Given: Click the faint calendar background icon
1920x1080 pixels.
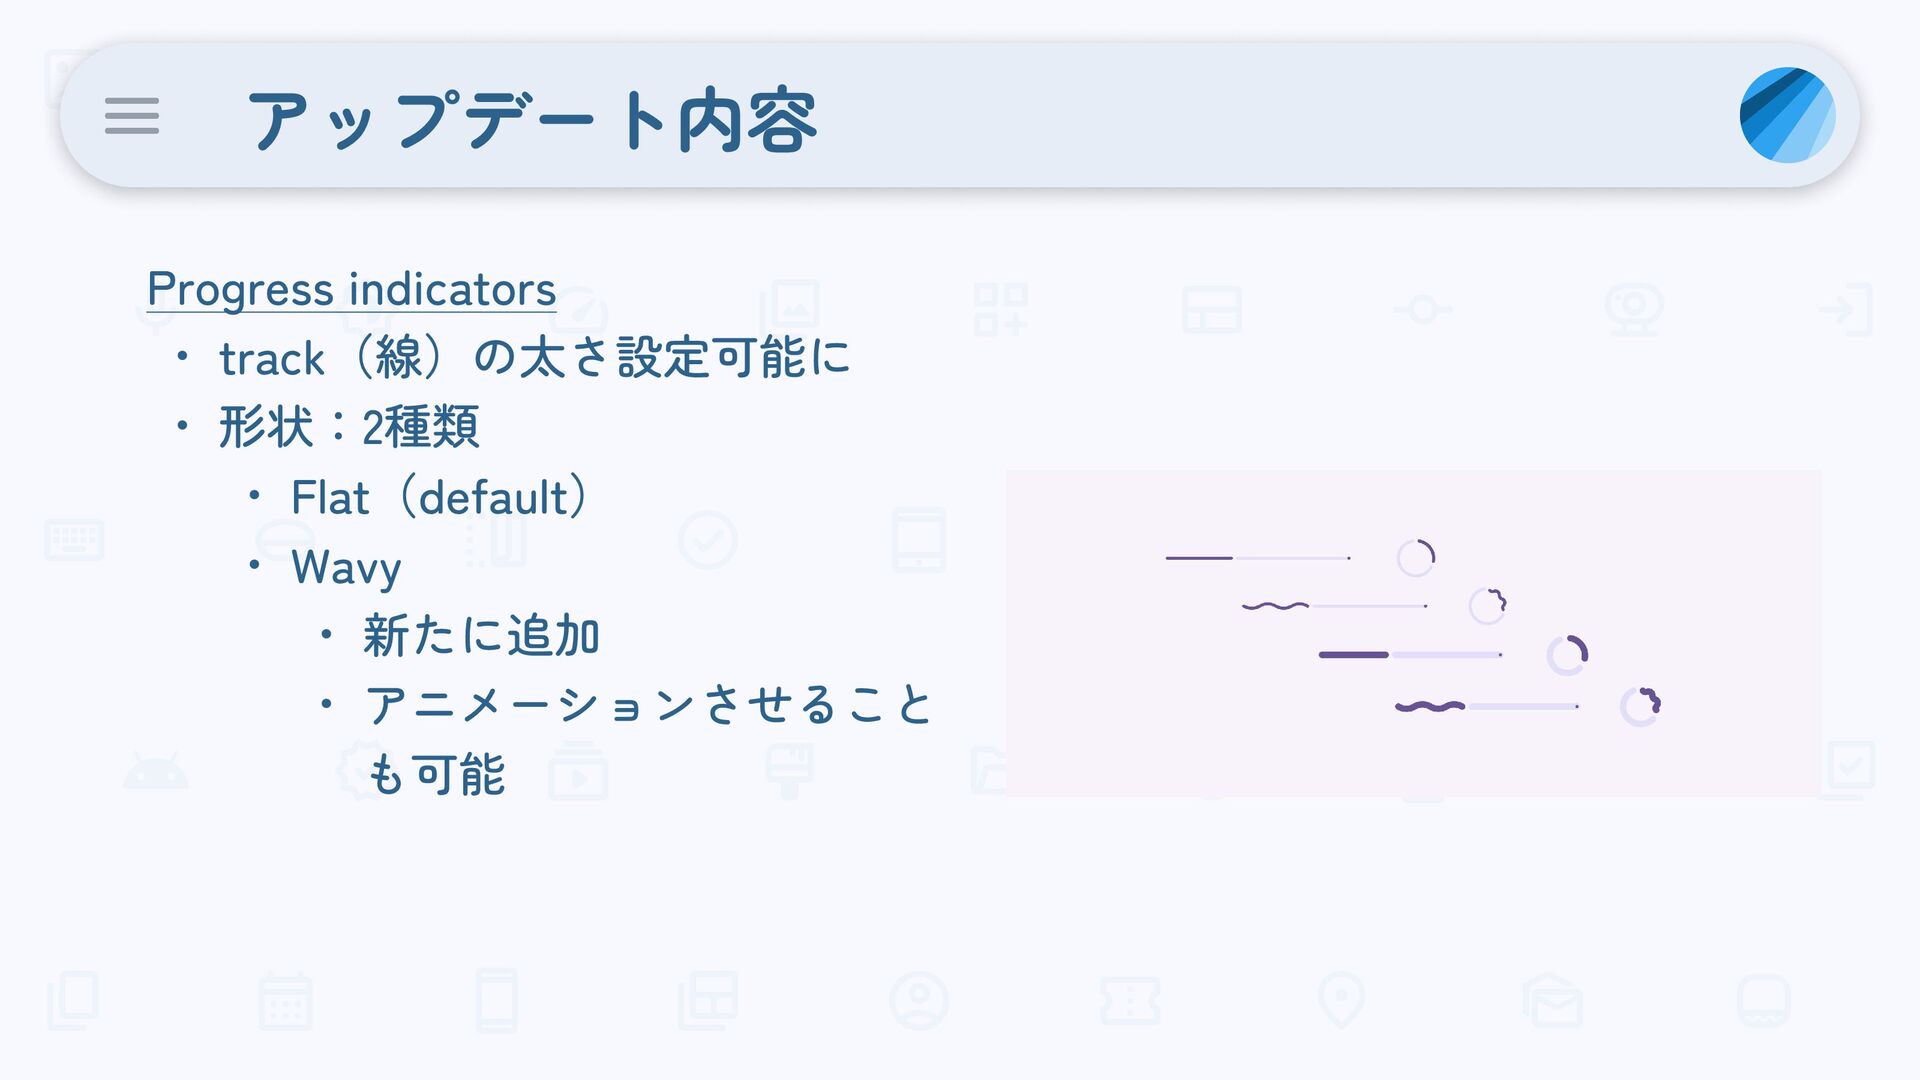Looking at the screenshot, I should tap(285, 1001).
